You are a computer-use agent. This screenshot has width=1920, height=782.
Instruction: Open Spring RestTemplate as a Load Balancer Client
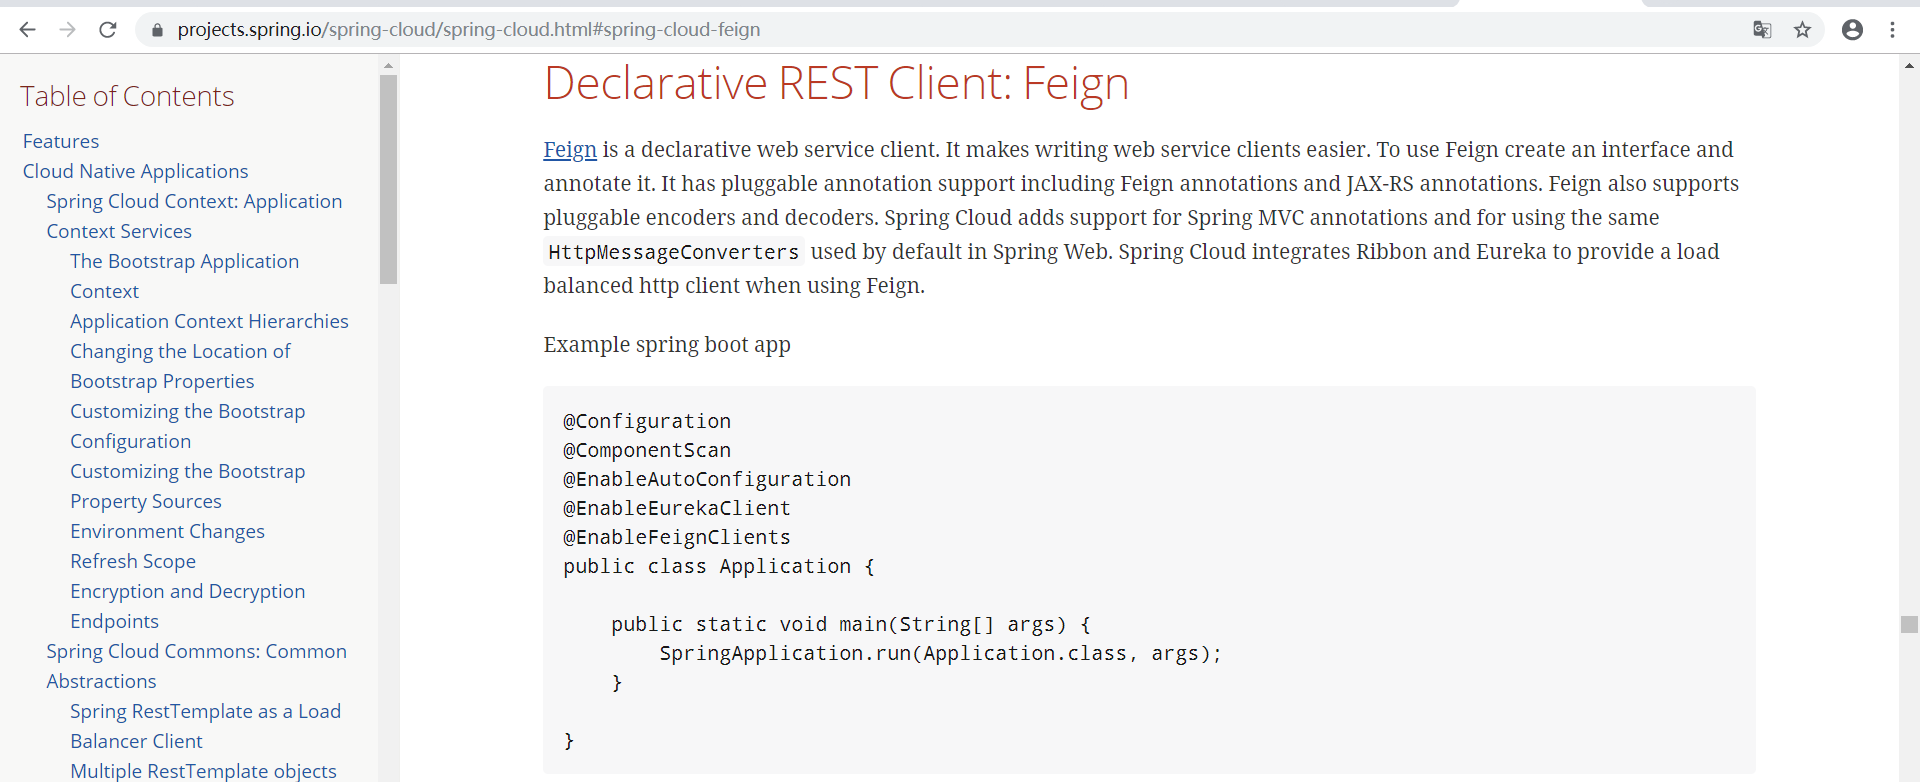click(205, 726)
